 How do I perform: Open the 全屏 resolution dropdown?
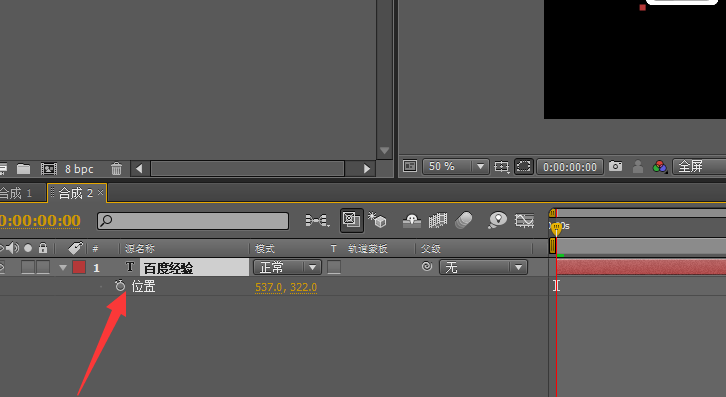click(x=699, y=166)
